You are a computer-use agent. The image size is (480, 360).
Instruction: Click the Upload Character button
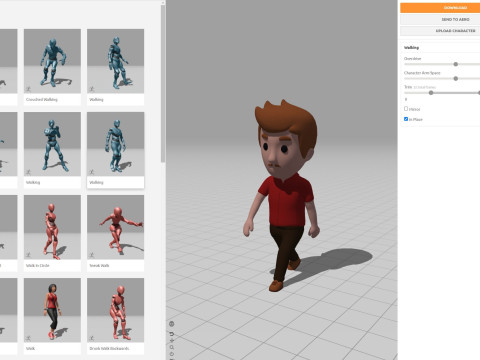tap(440, 31)
